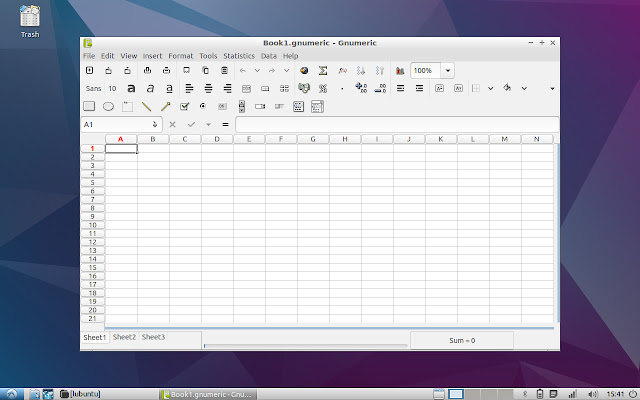Viewport: 640px width, 400px height.
Task: Save the workbook using the Save icon
Action: point(127,70)
